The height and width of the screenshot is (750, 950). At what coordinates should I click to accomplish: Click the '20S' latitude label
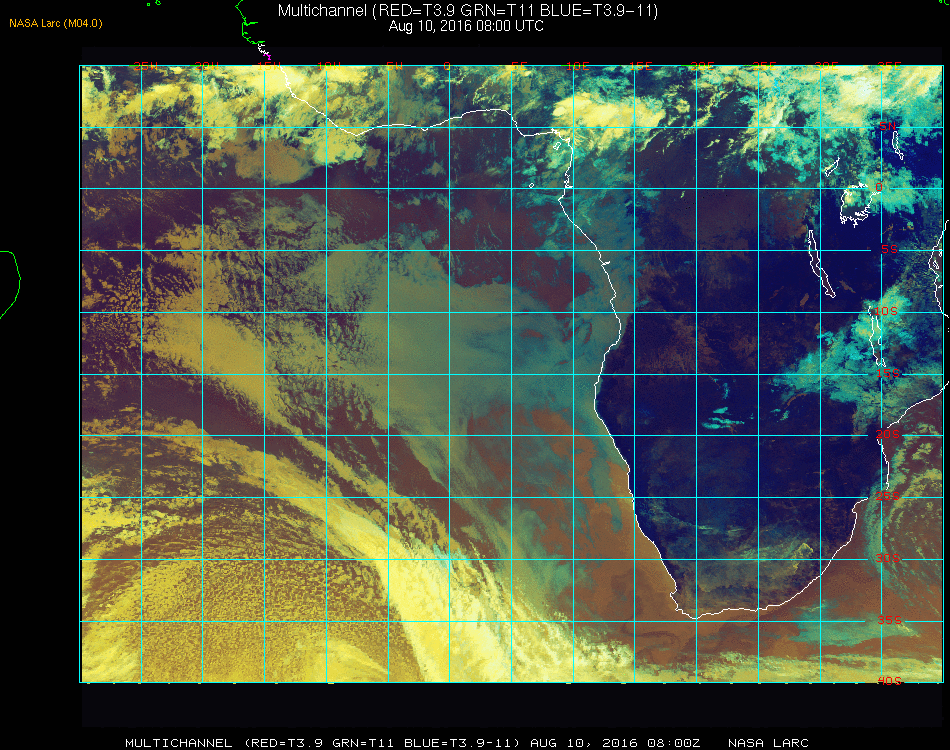tap(888, 434)
